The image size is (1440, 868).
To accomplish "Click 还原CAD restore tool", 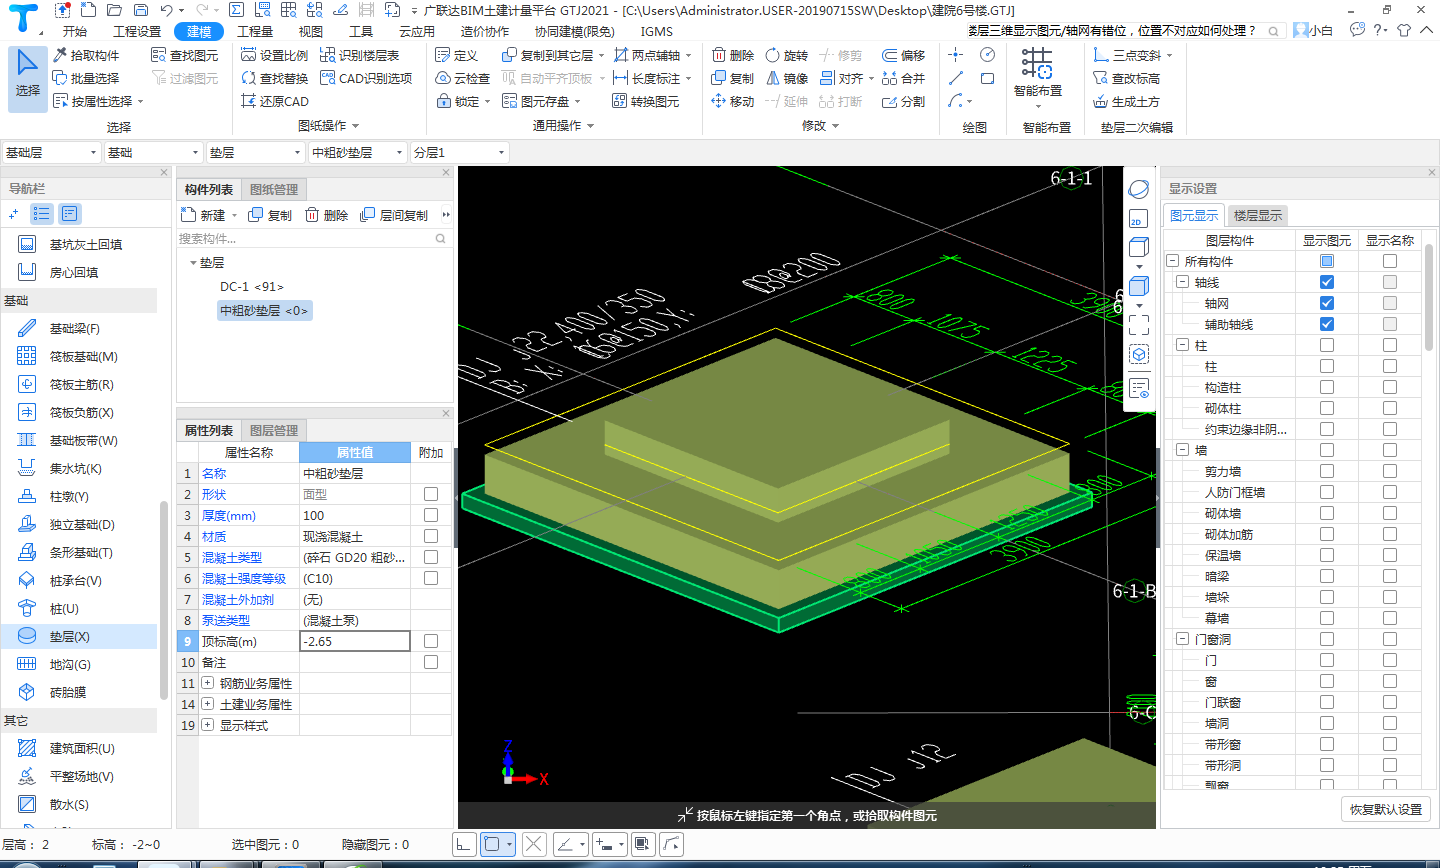I will [x=275, y=101].
